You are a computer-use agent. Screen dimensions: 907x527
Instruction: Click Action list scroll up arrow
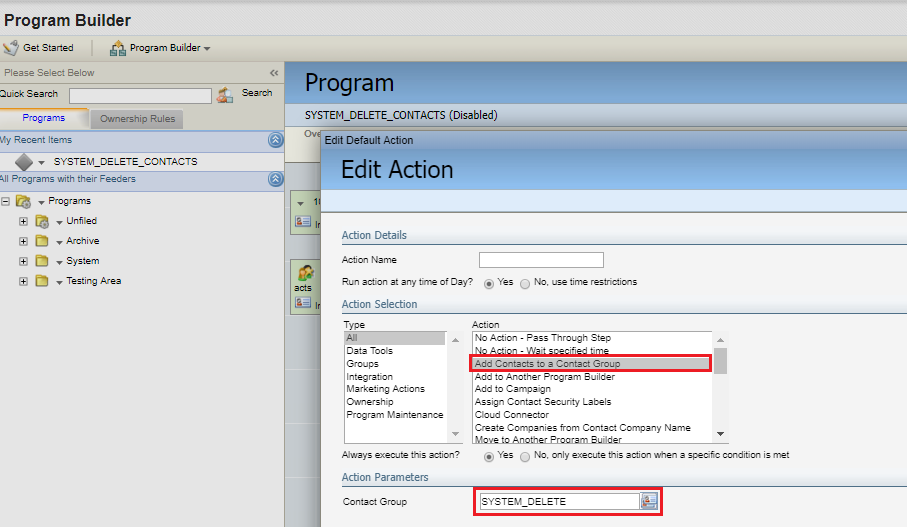click(720, 340)
